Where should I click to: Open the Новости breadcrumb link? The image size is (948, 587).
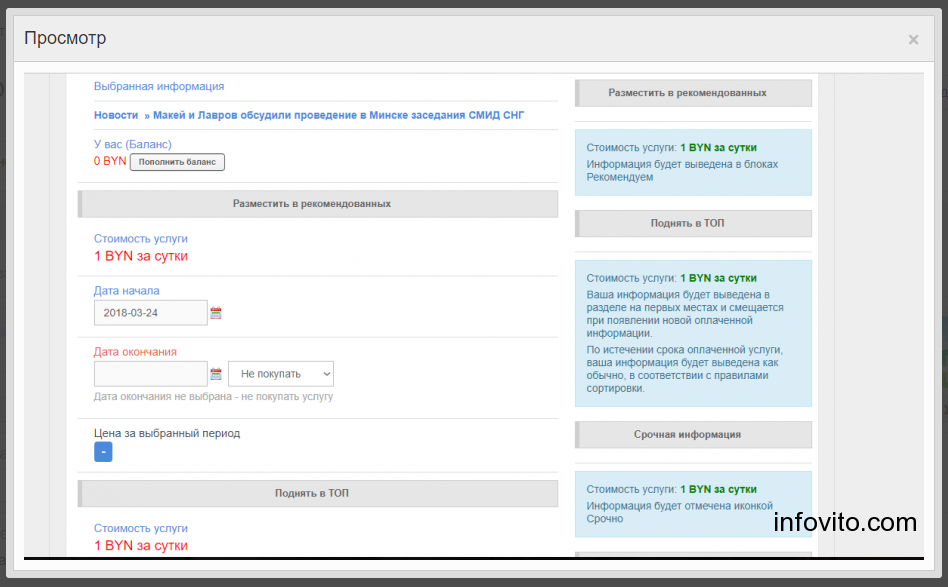click(115, 115)
